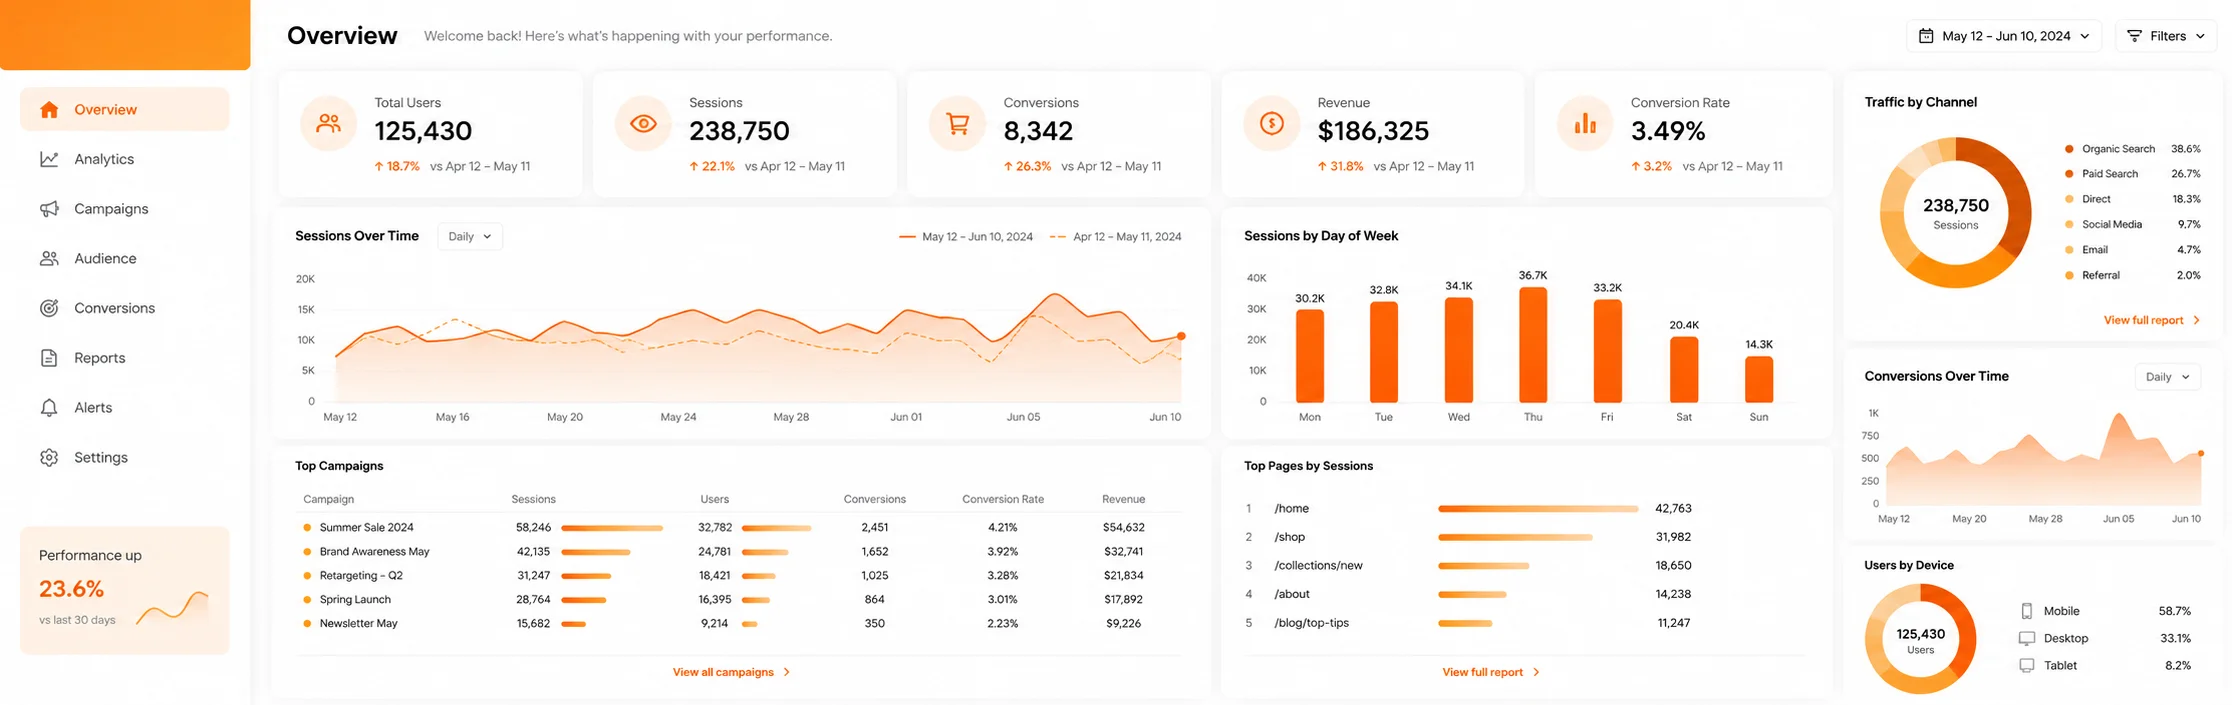The image size is (2232, 705).
Task: Click the Performance up 23.6% card
Action: coord(125,590)
